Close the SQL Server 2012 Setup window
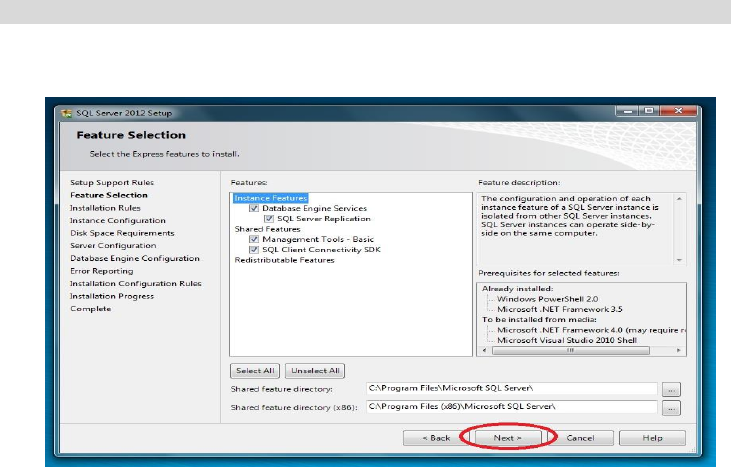 (x=678, y=111)
